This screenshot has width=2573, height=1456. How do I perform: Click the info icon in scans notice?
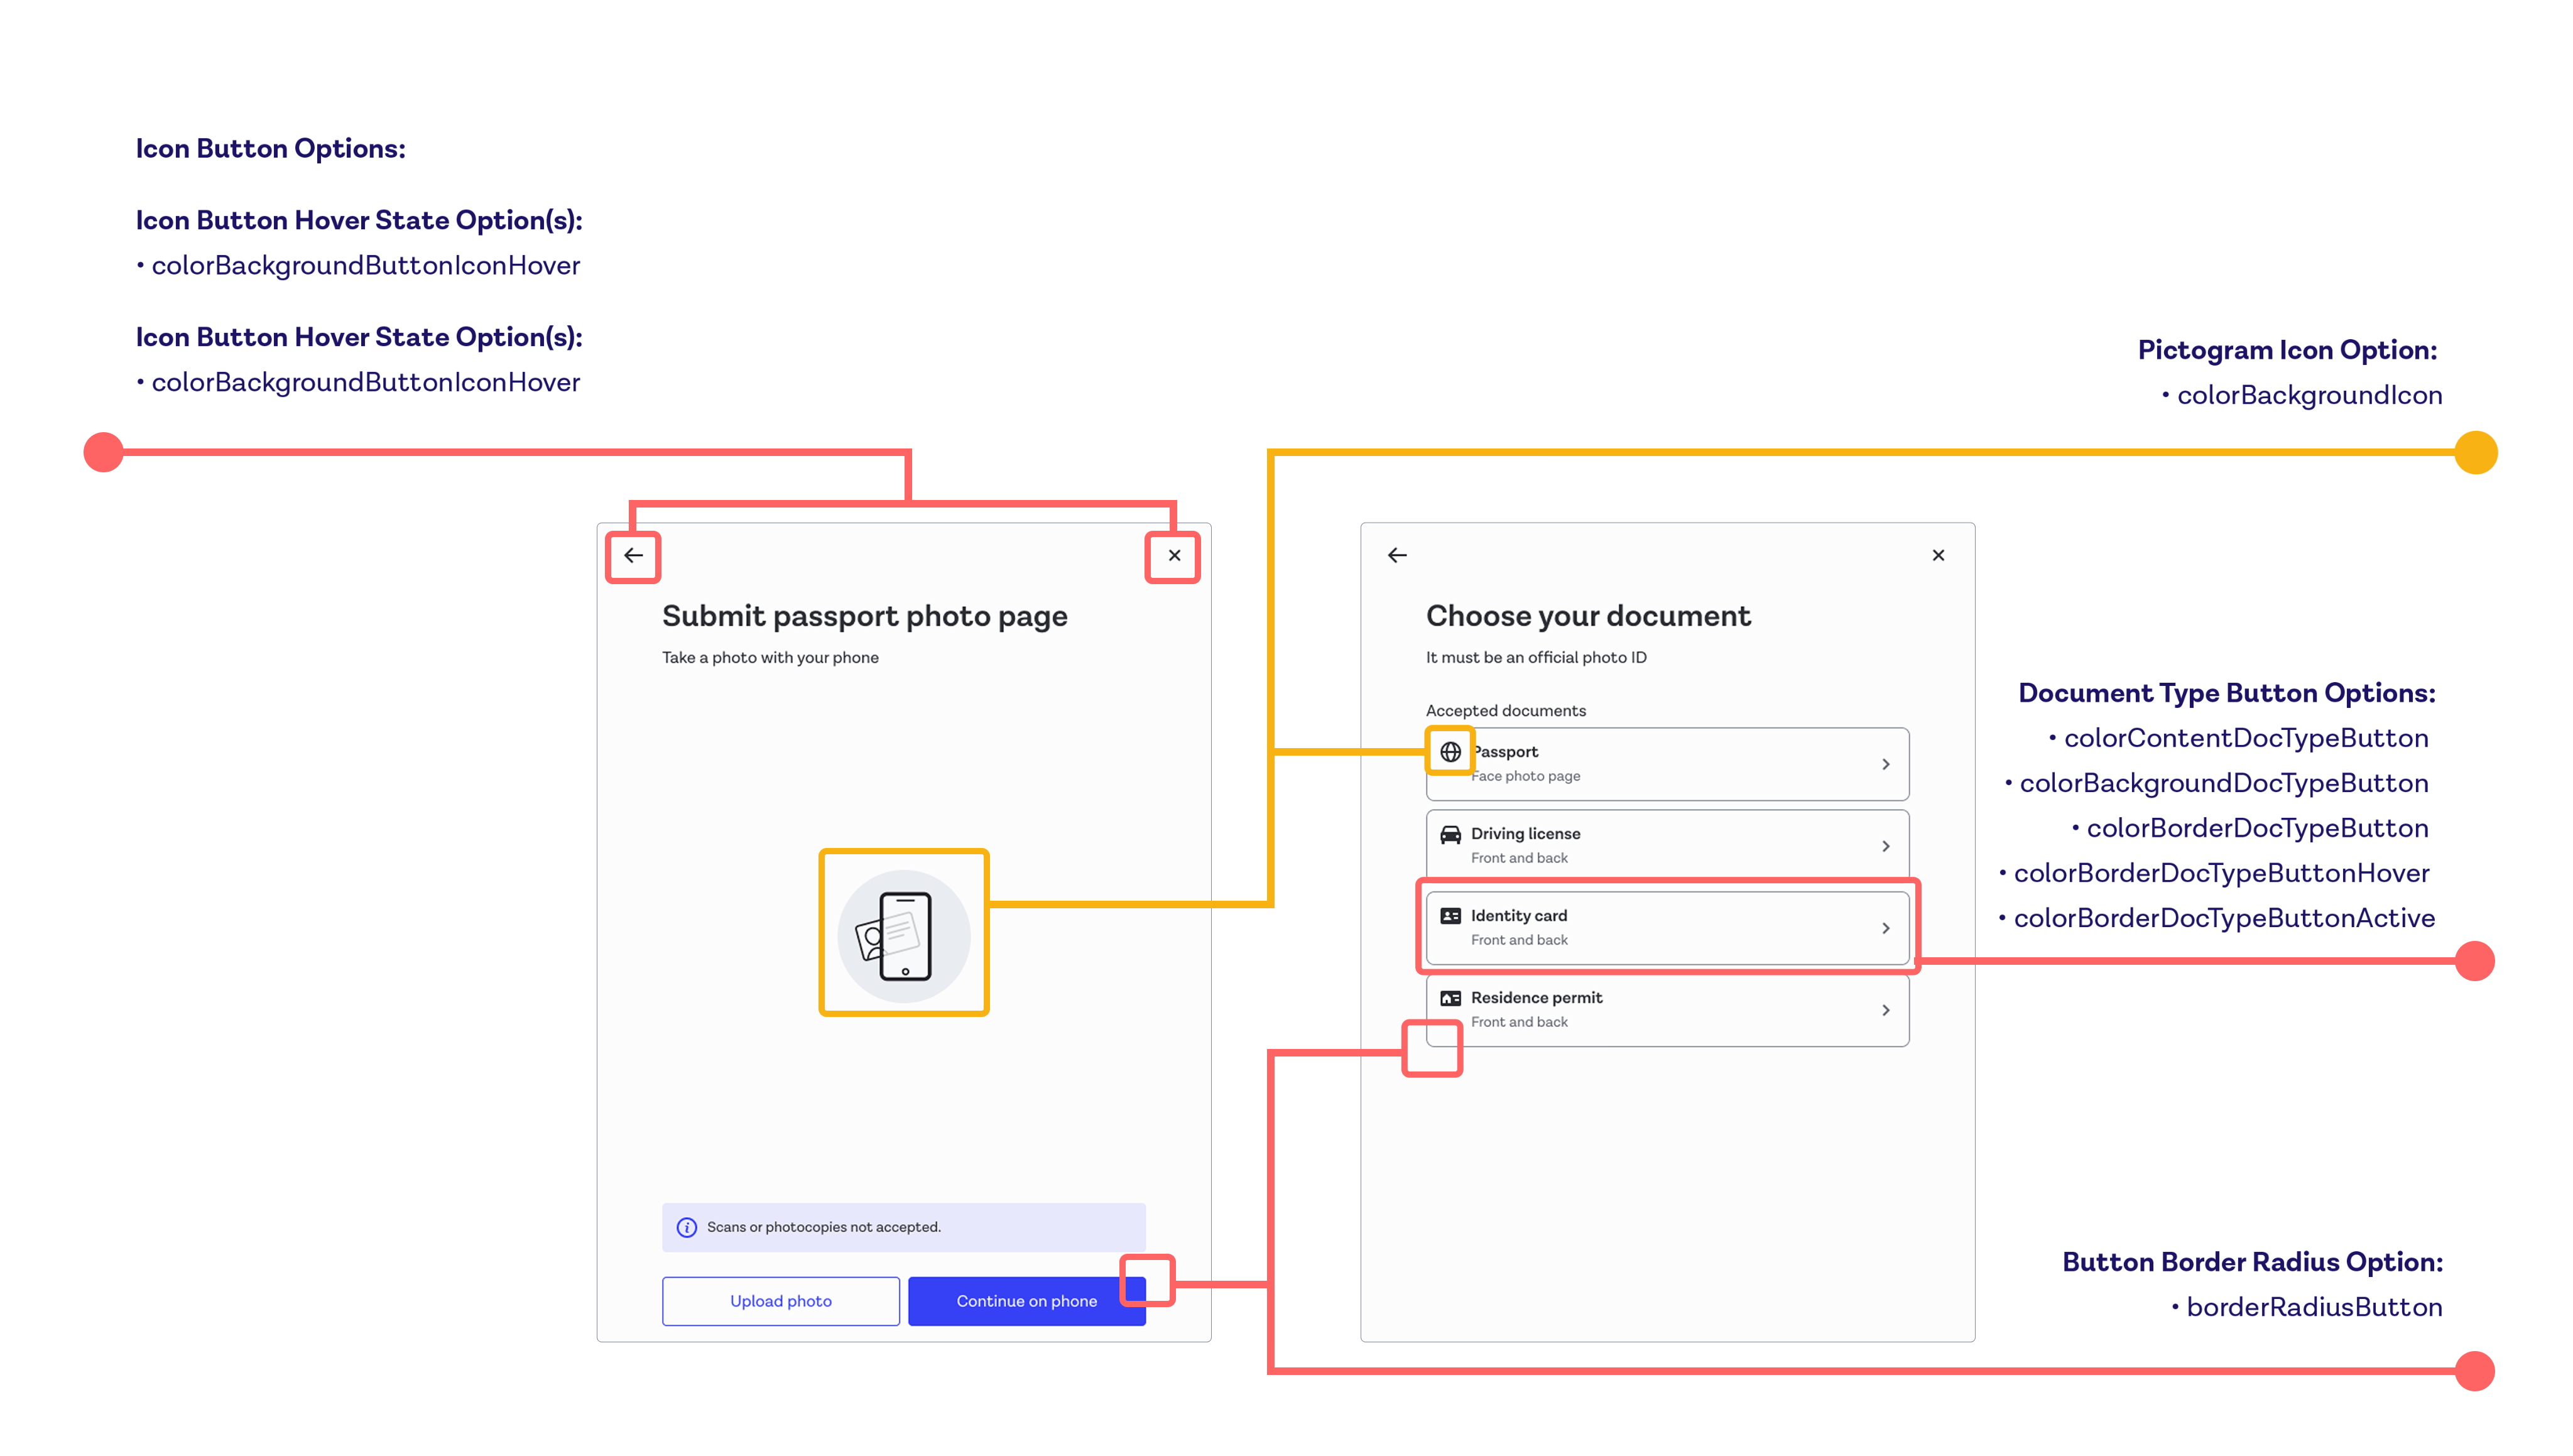point(686,1227)
